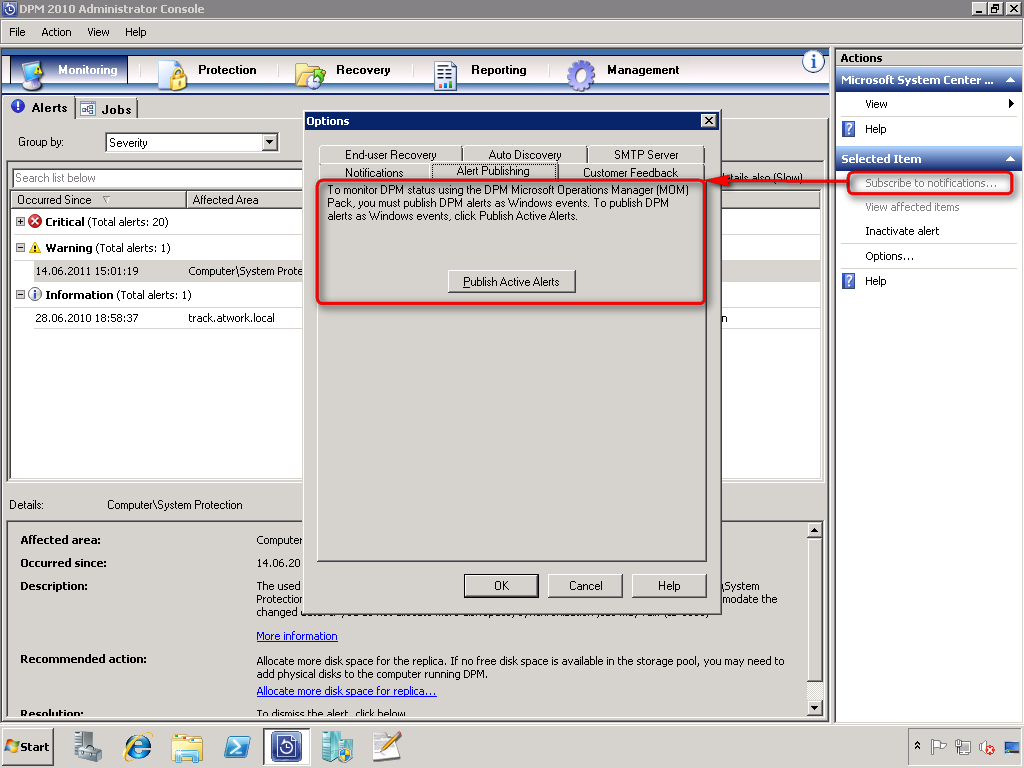
Task: Launch Internet Explorer from the taskbar
Action: click(x=138, y=746)
